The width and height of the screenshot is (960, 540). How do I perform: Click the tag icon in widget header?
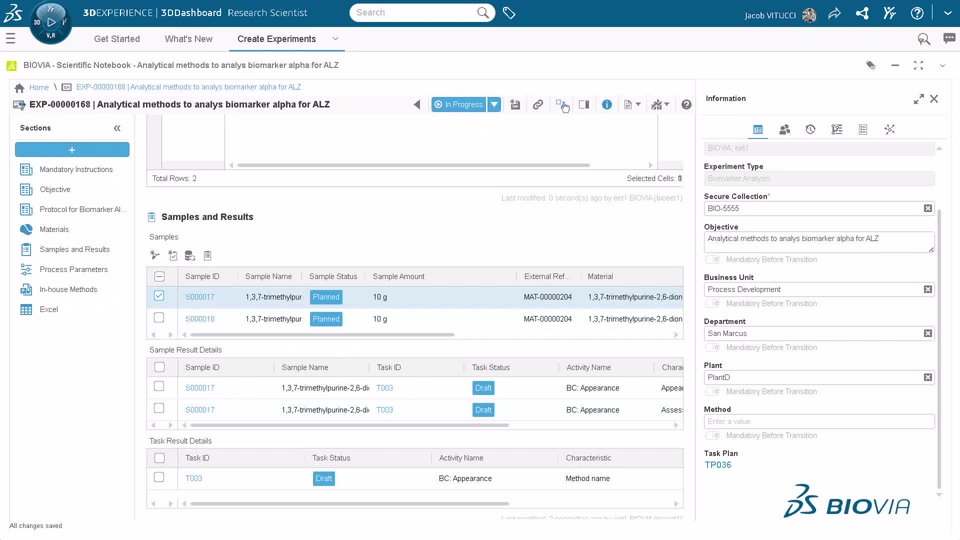point(871,65)
